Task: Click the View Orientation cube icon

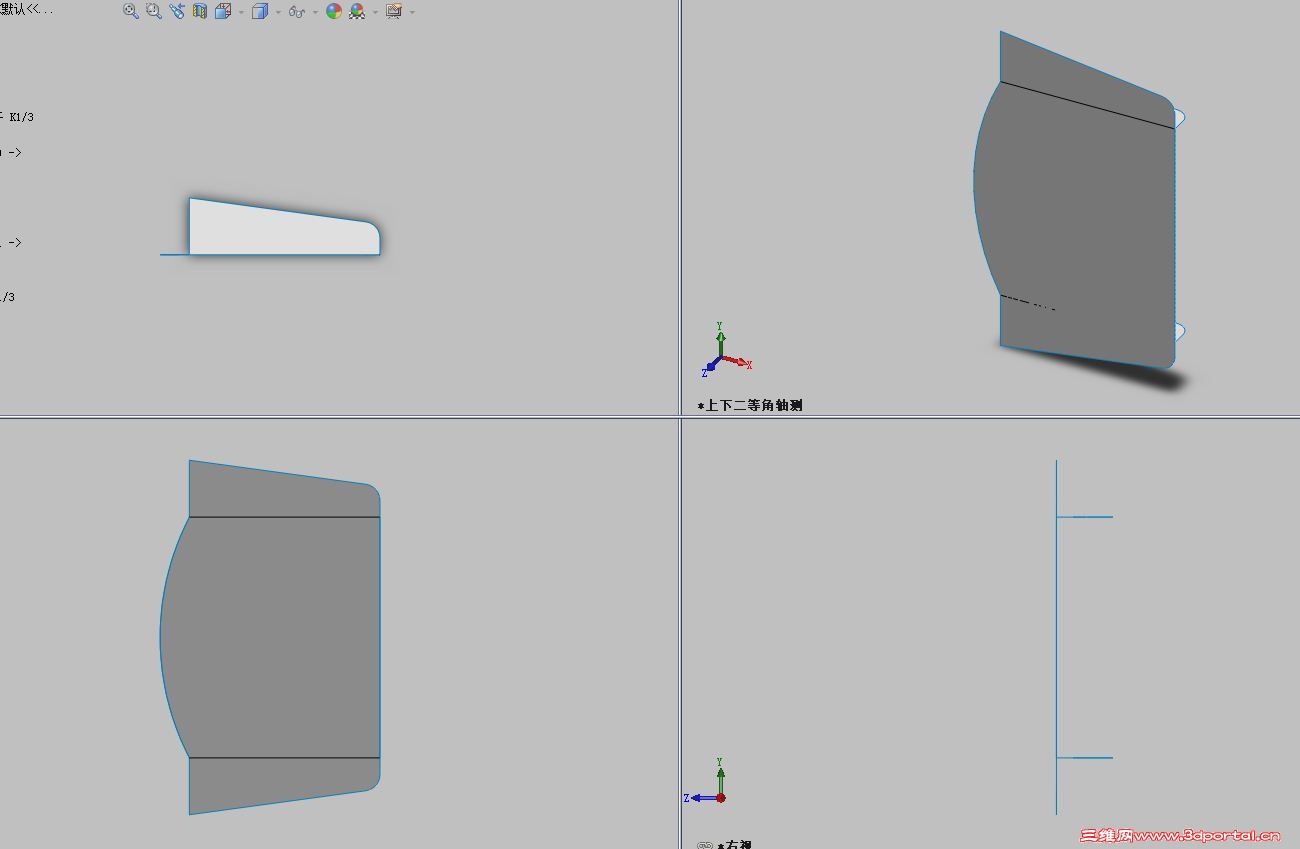Action: [x=223, y=11]
